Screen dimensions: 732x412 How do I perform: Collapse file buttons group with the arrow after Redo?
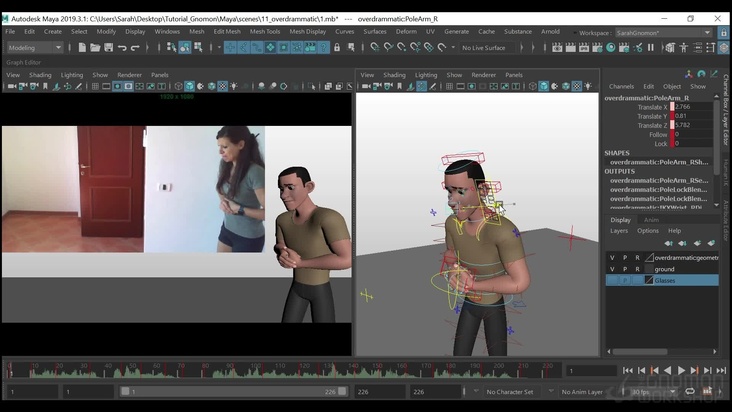pos(147,48)
